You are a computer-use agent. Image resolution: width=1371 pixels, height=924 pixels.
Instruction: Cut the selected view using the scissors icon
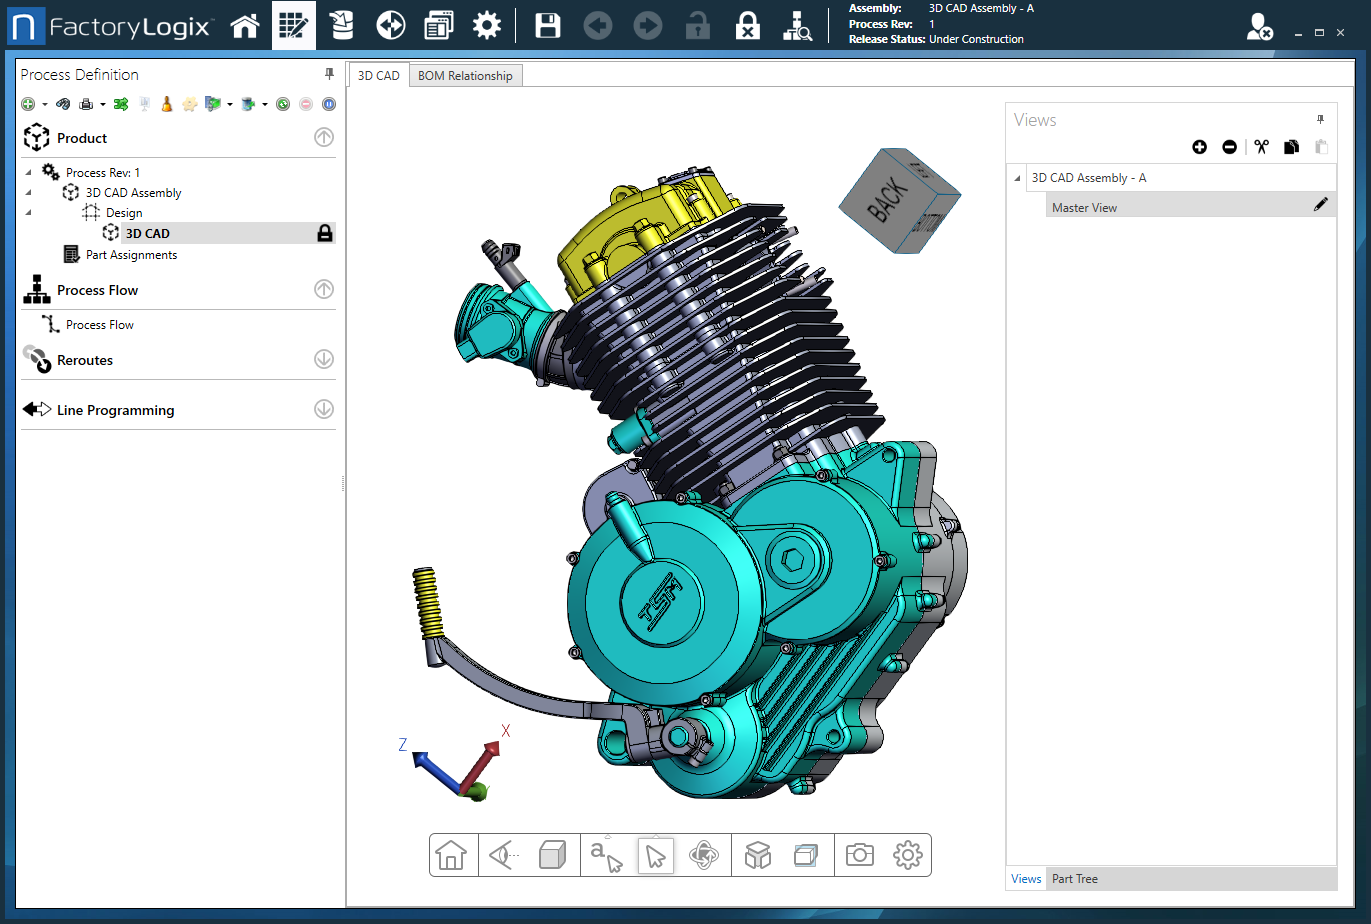[x=1262, y=147]
